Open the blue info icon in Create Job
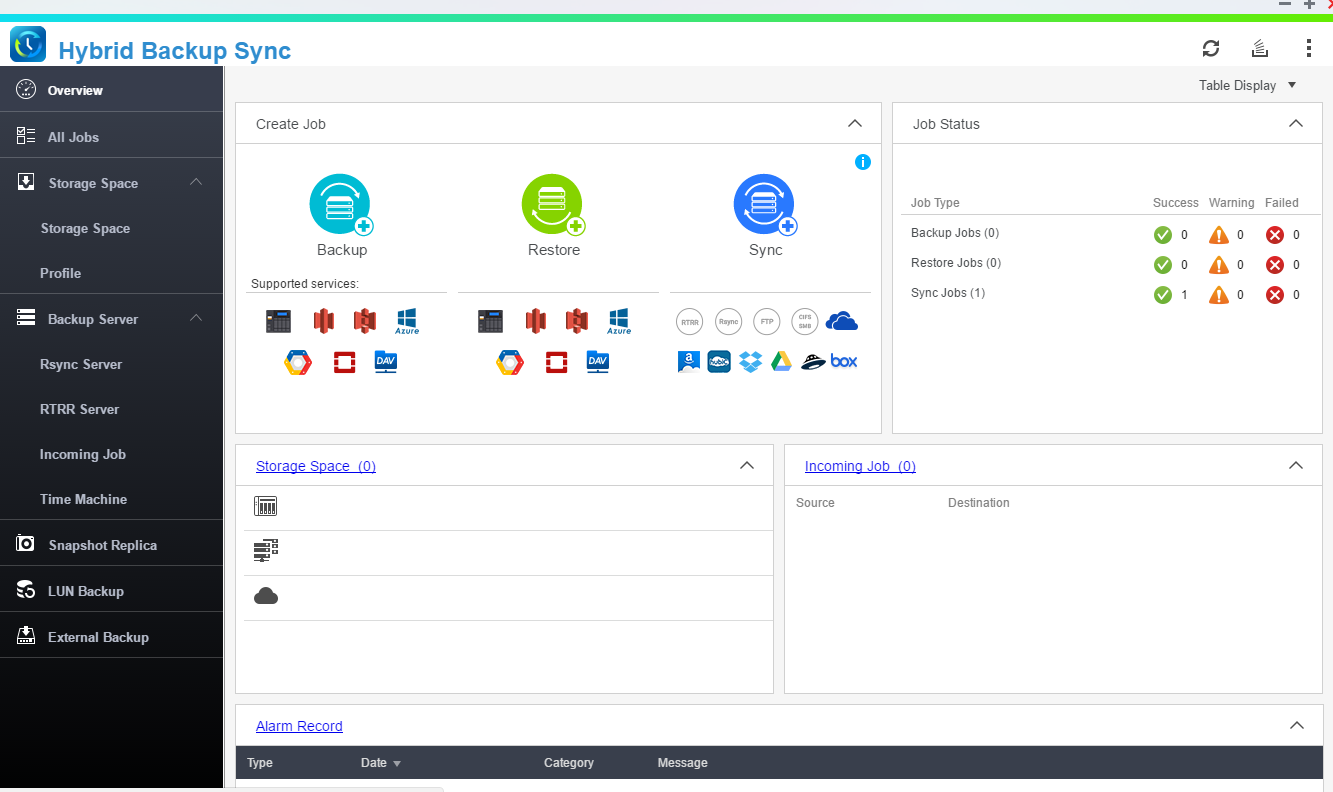1333x792 pixels. point(863,162)
